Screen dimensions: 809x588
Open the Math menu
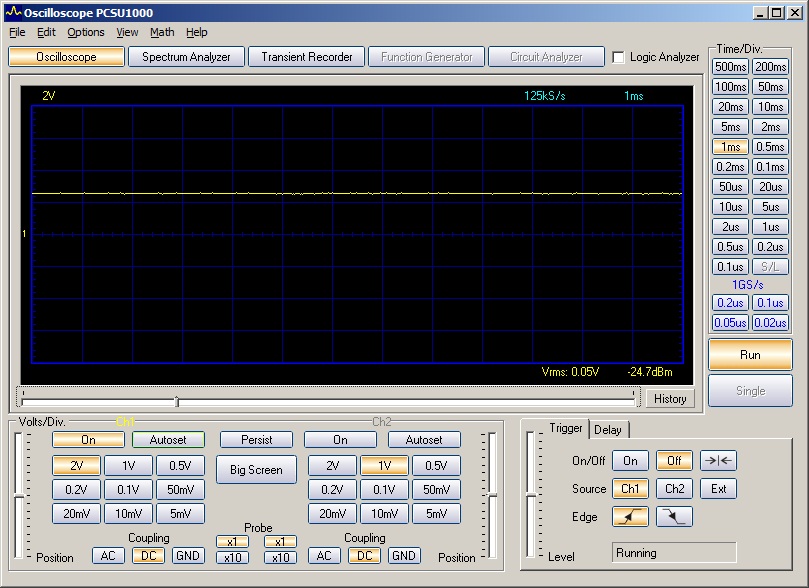[162, 32]
